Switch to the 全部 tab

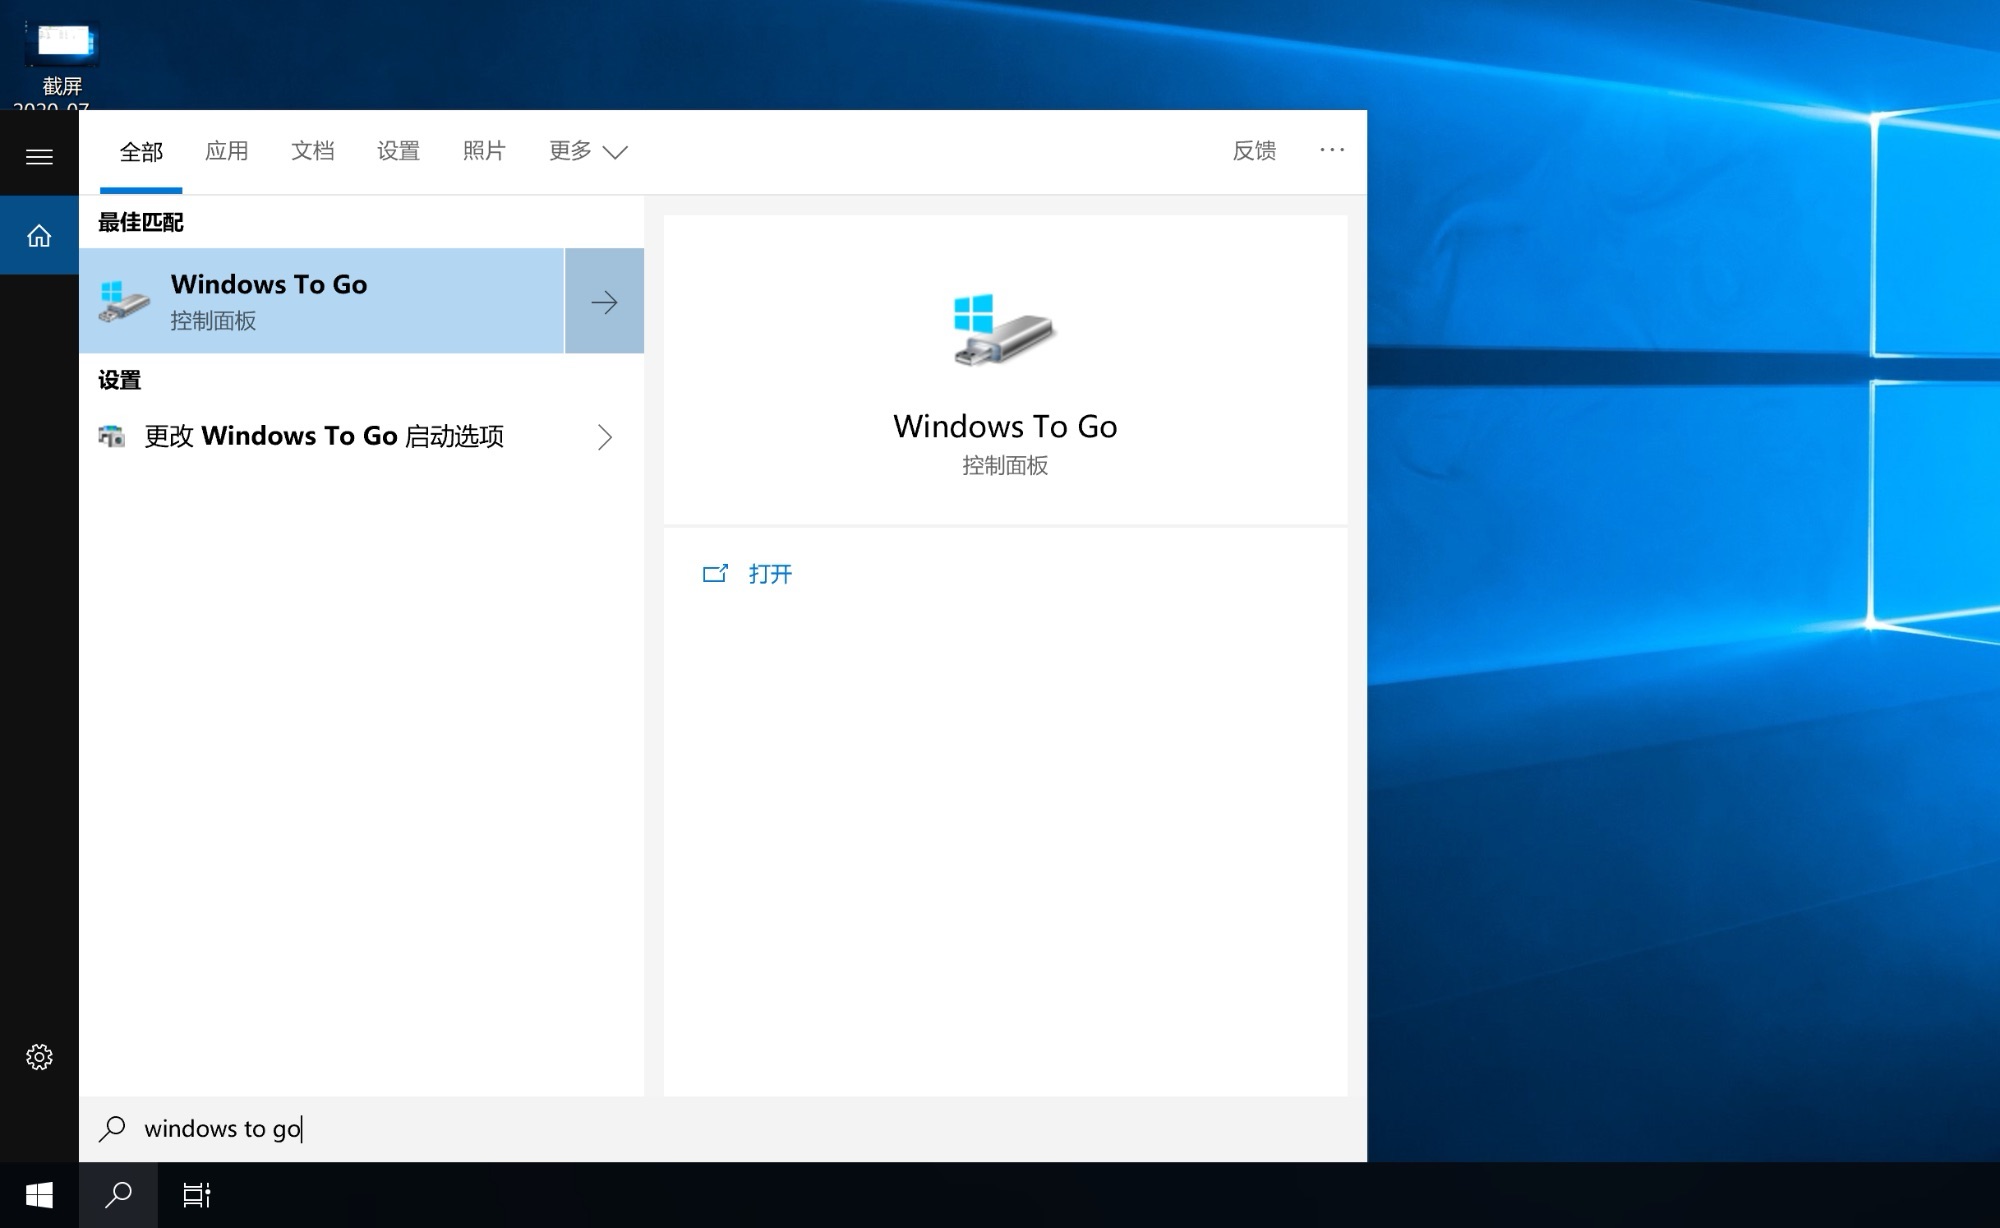pyautogui.click(x=141, y=152)
